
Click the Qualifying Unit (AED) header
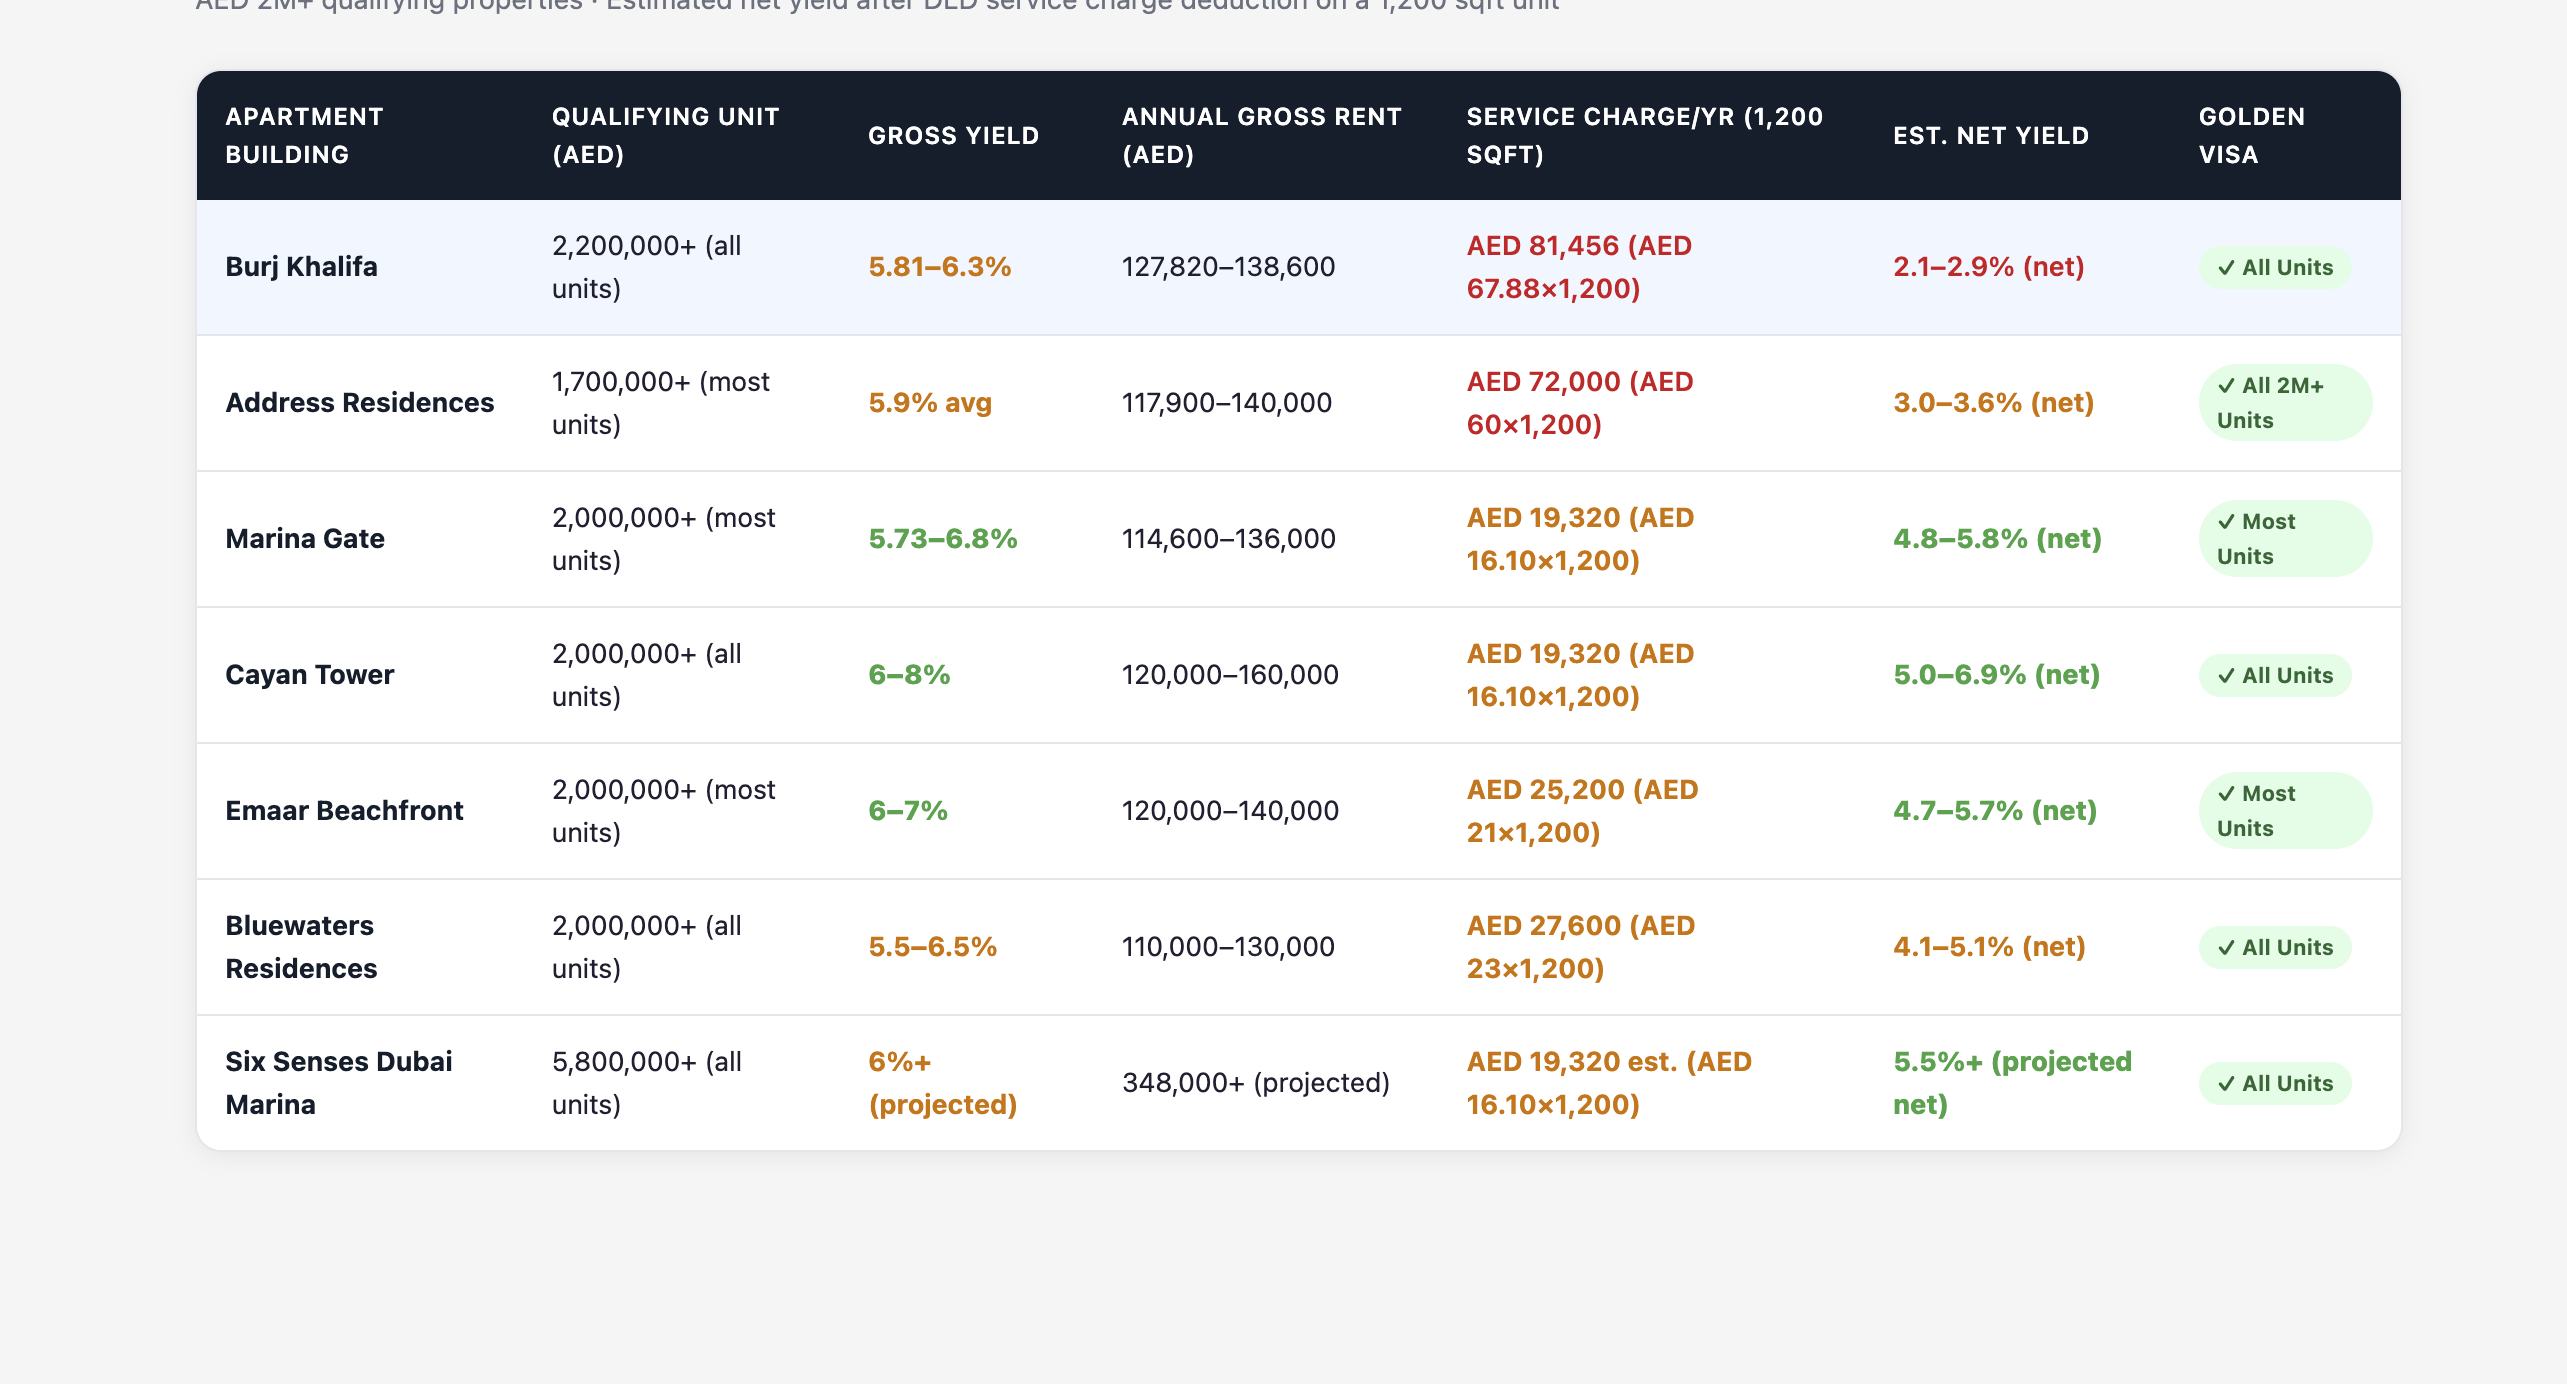(665, 136)
